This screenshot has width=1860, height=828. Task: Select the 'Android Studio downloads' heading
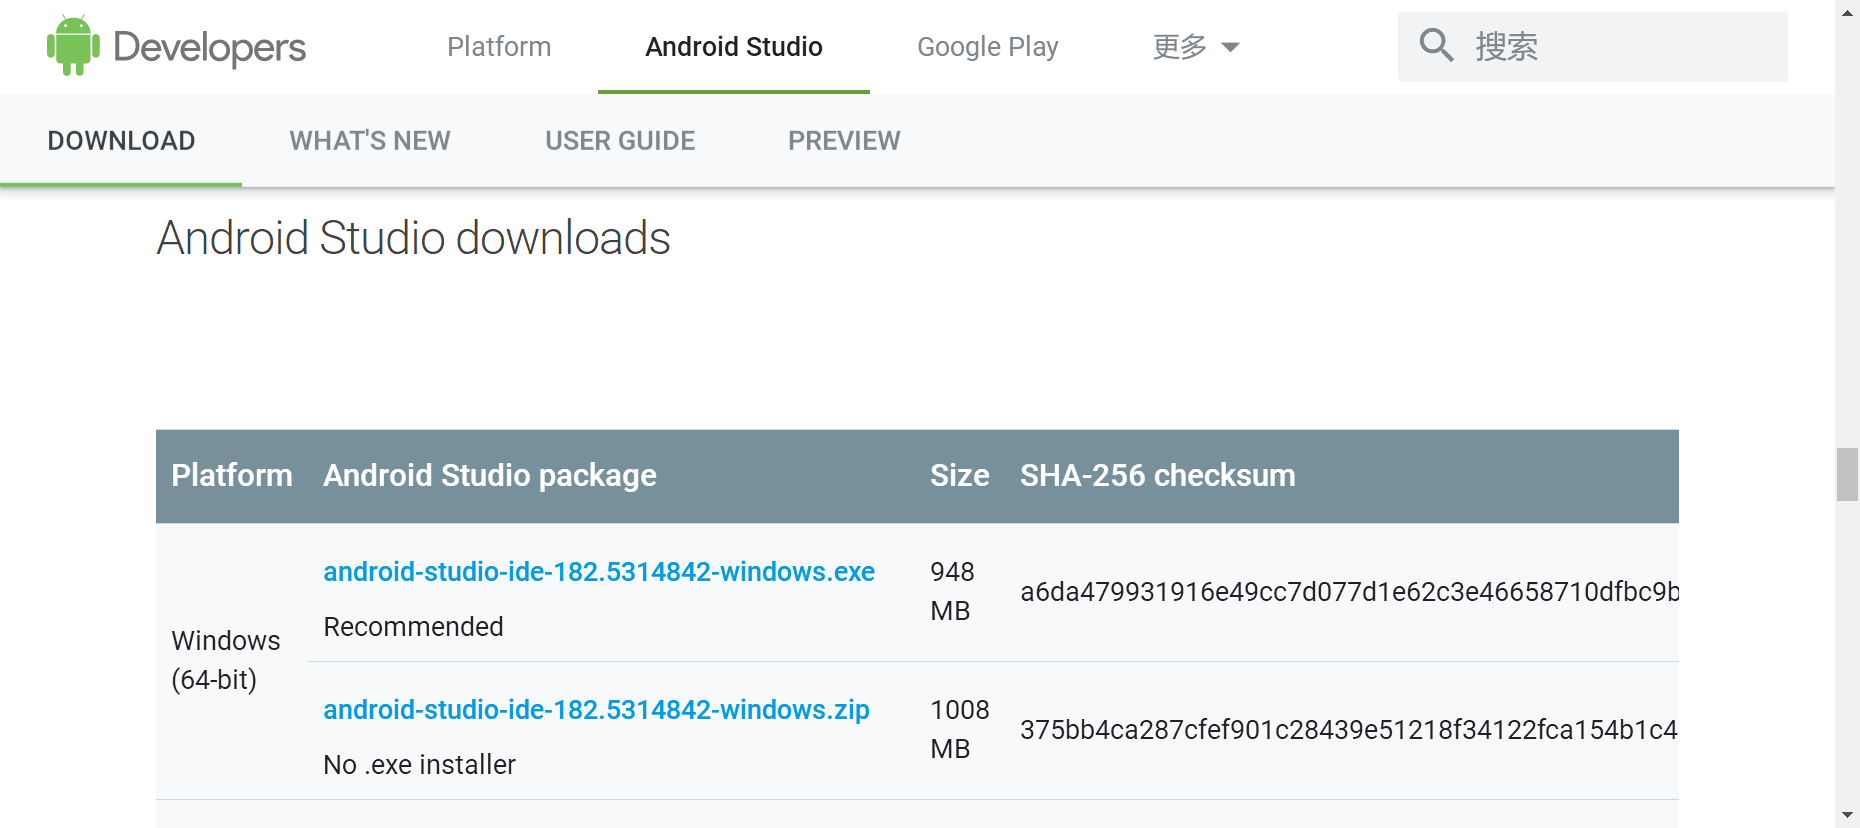click(x=413, y=239)
